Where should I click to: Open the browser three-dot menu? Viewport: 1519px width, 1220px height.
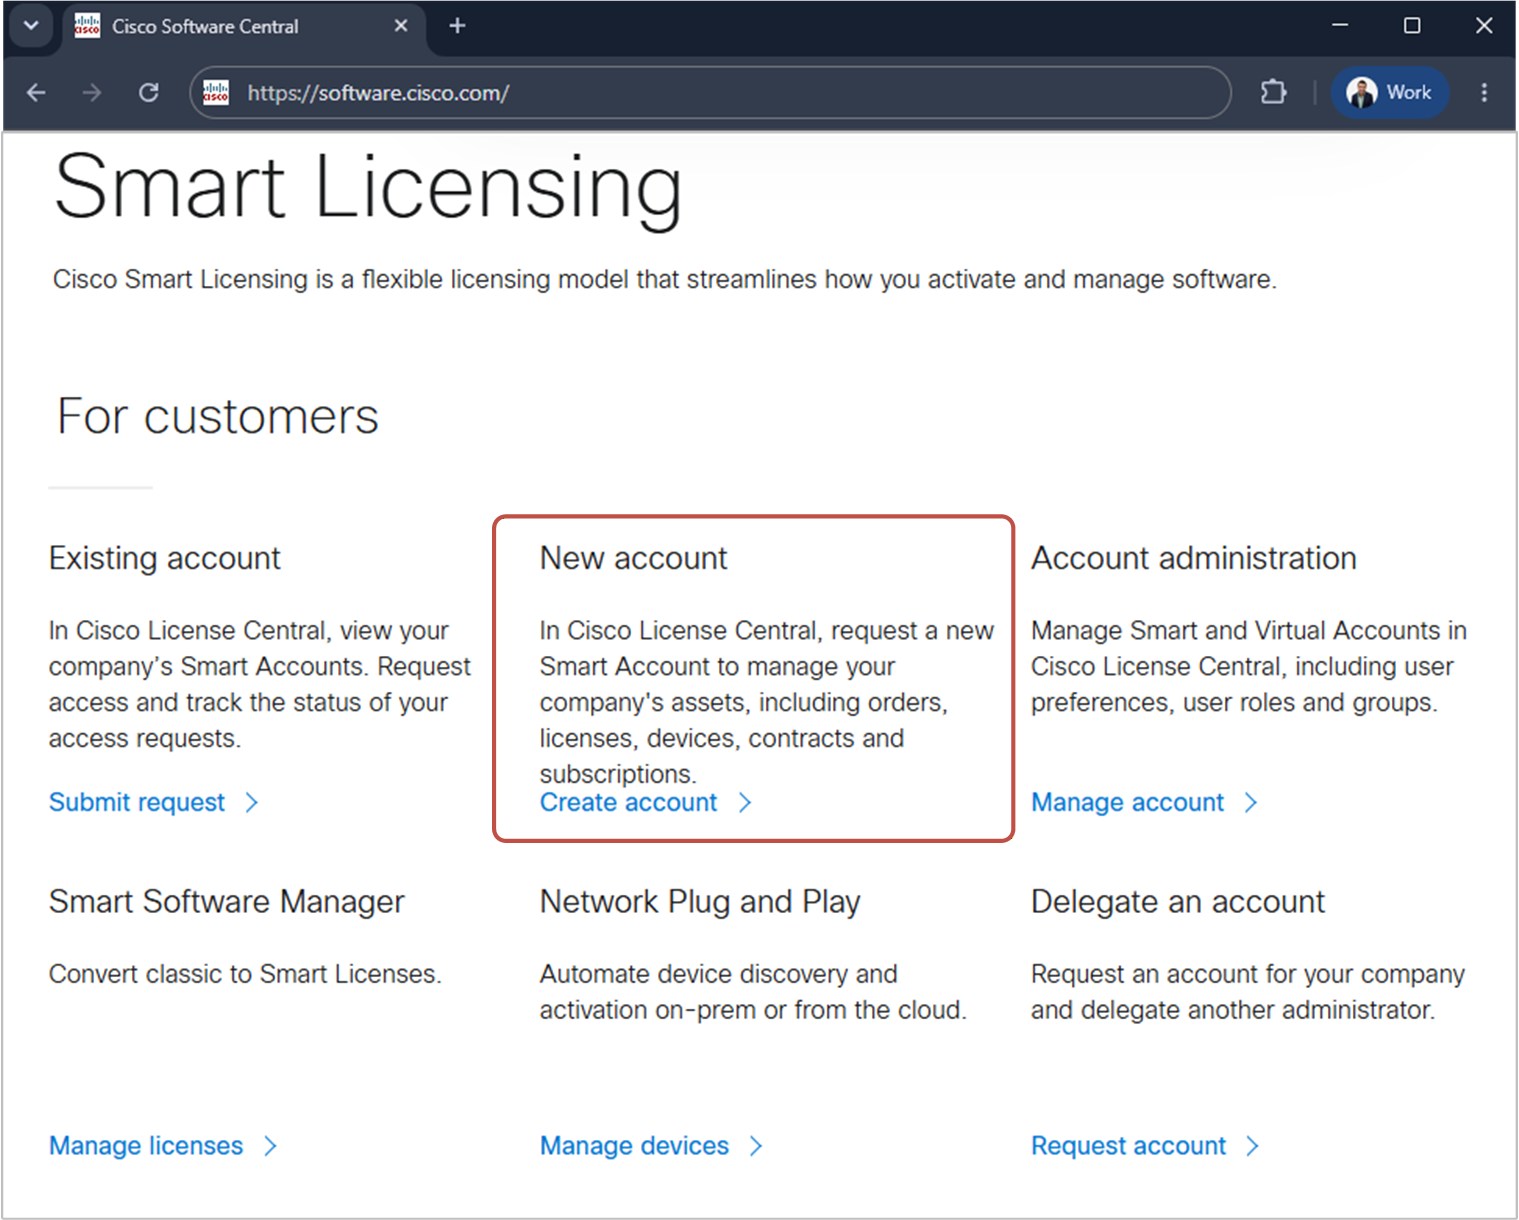click(1484, 93)
